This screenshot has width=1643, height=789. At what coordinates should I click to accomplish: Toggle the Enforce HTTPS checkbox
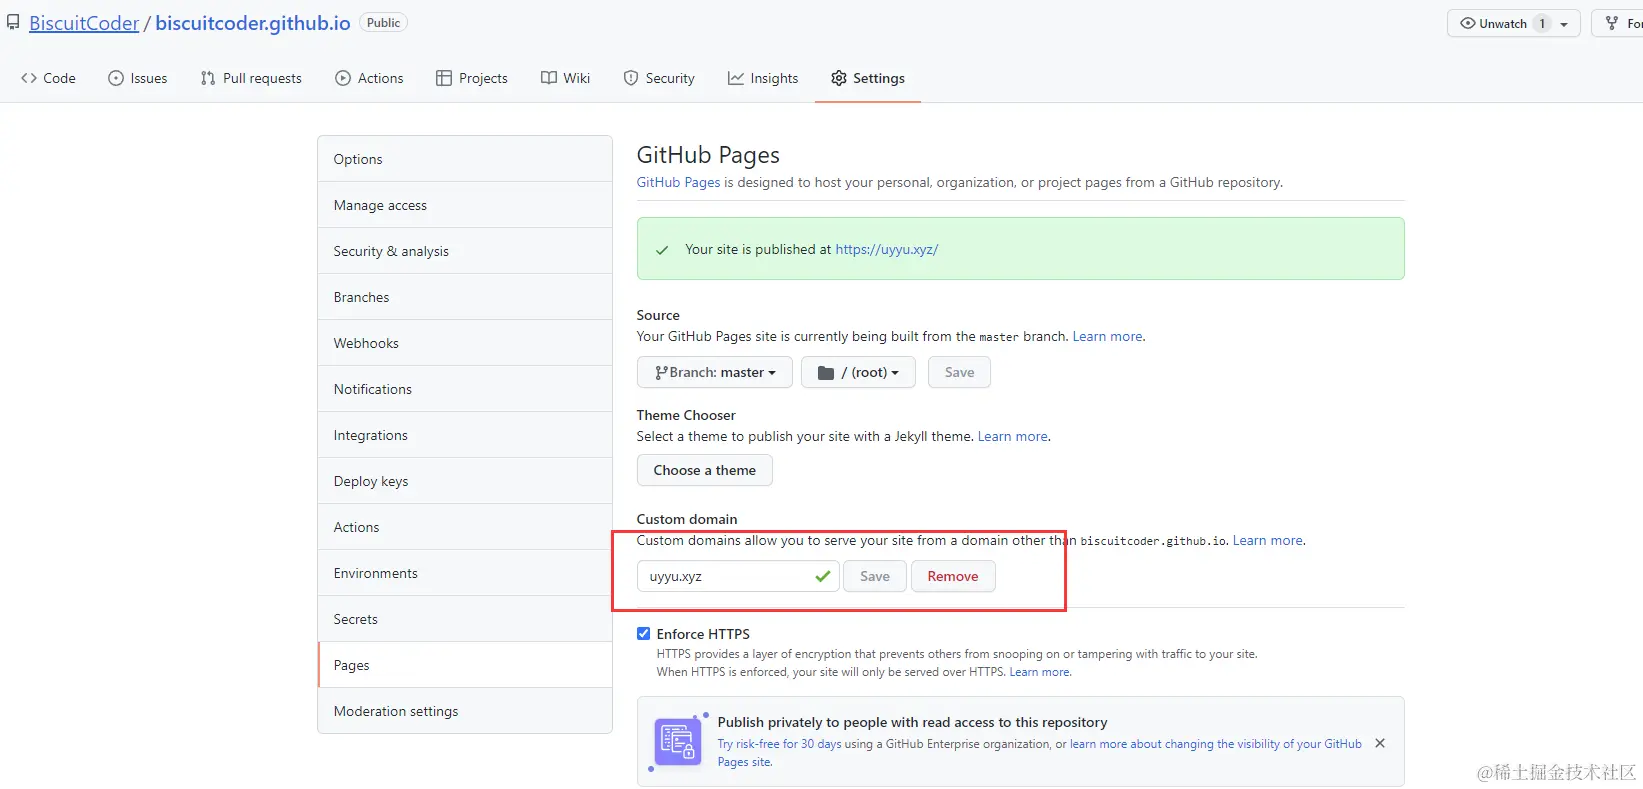pos(643,633)
